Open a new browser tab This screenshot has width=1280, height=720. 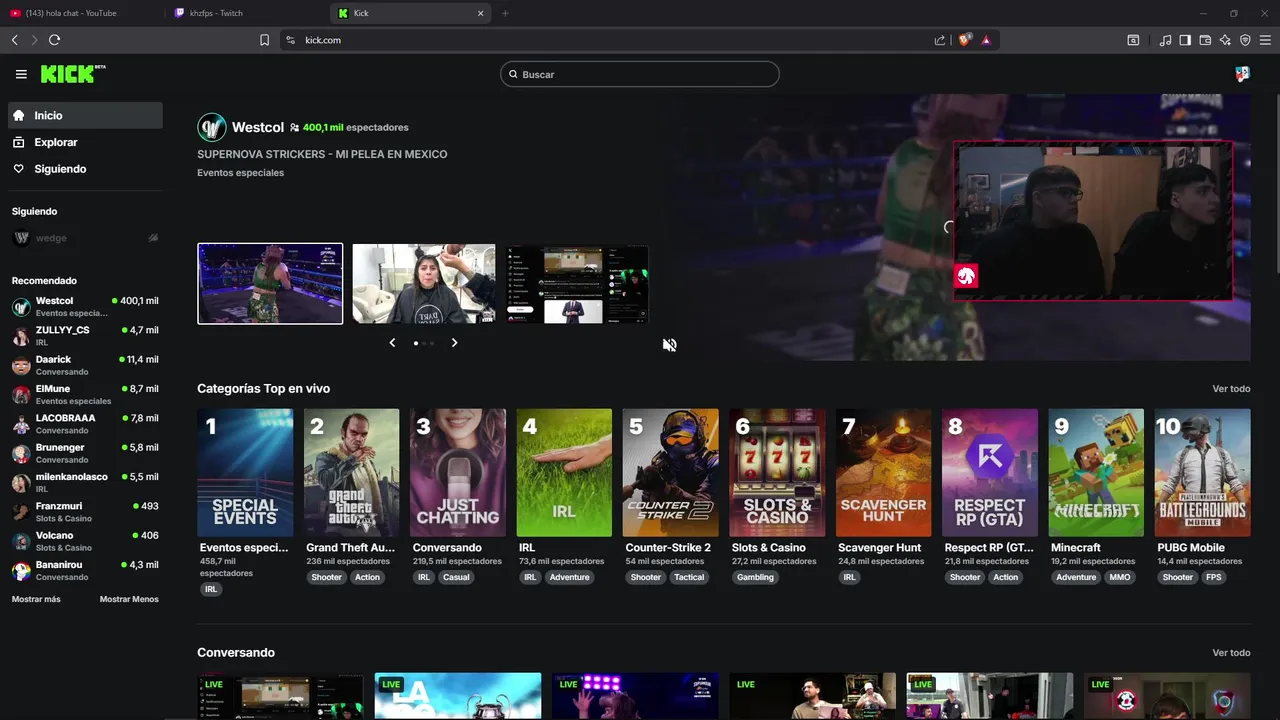click(x=505, y=13)
